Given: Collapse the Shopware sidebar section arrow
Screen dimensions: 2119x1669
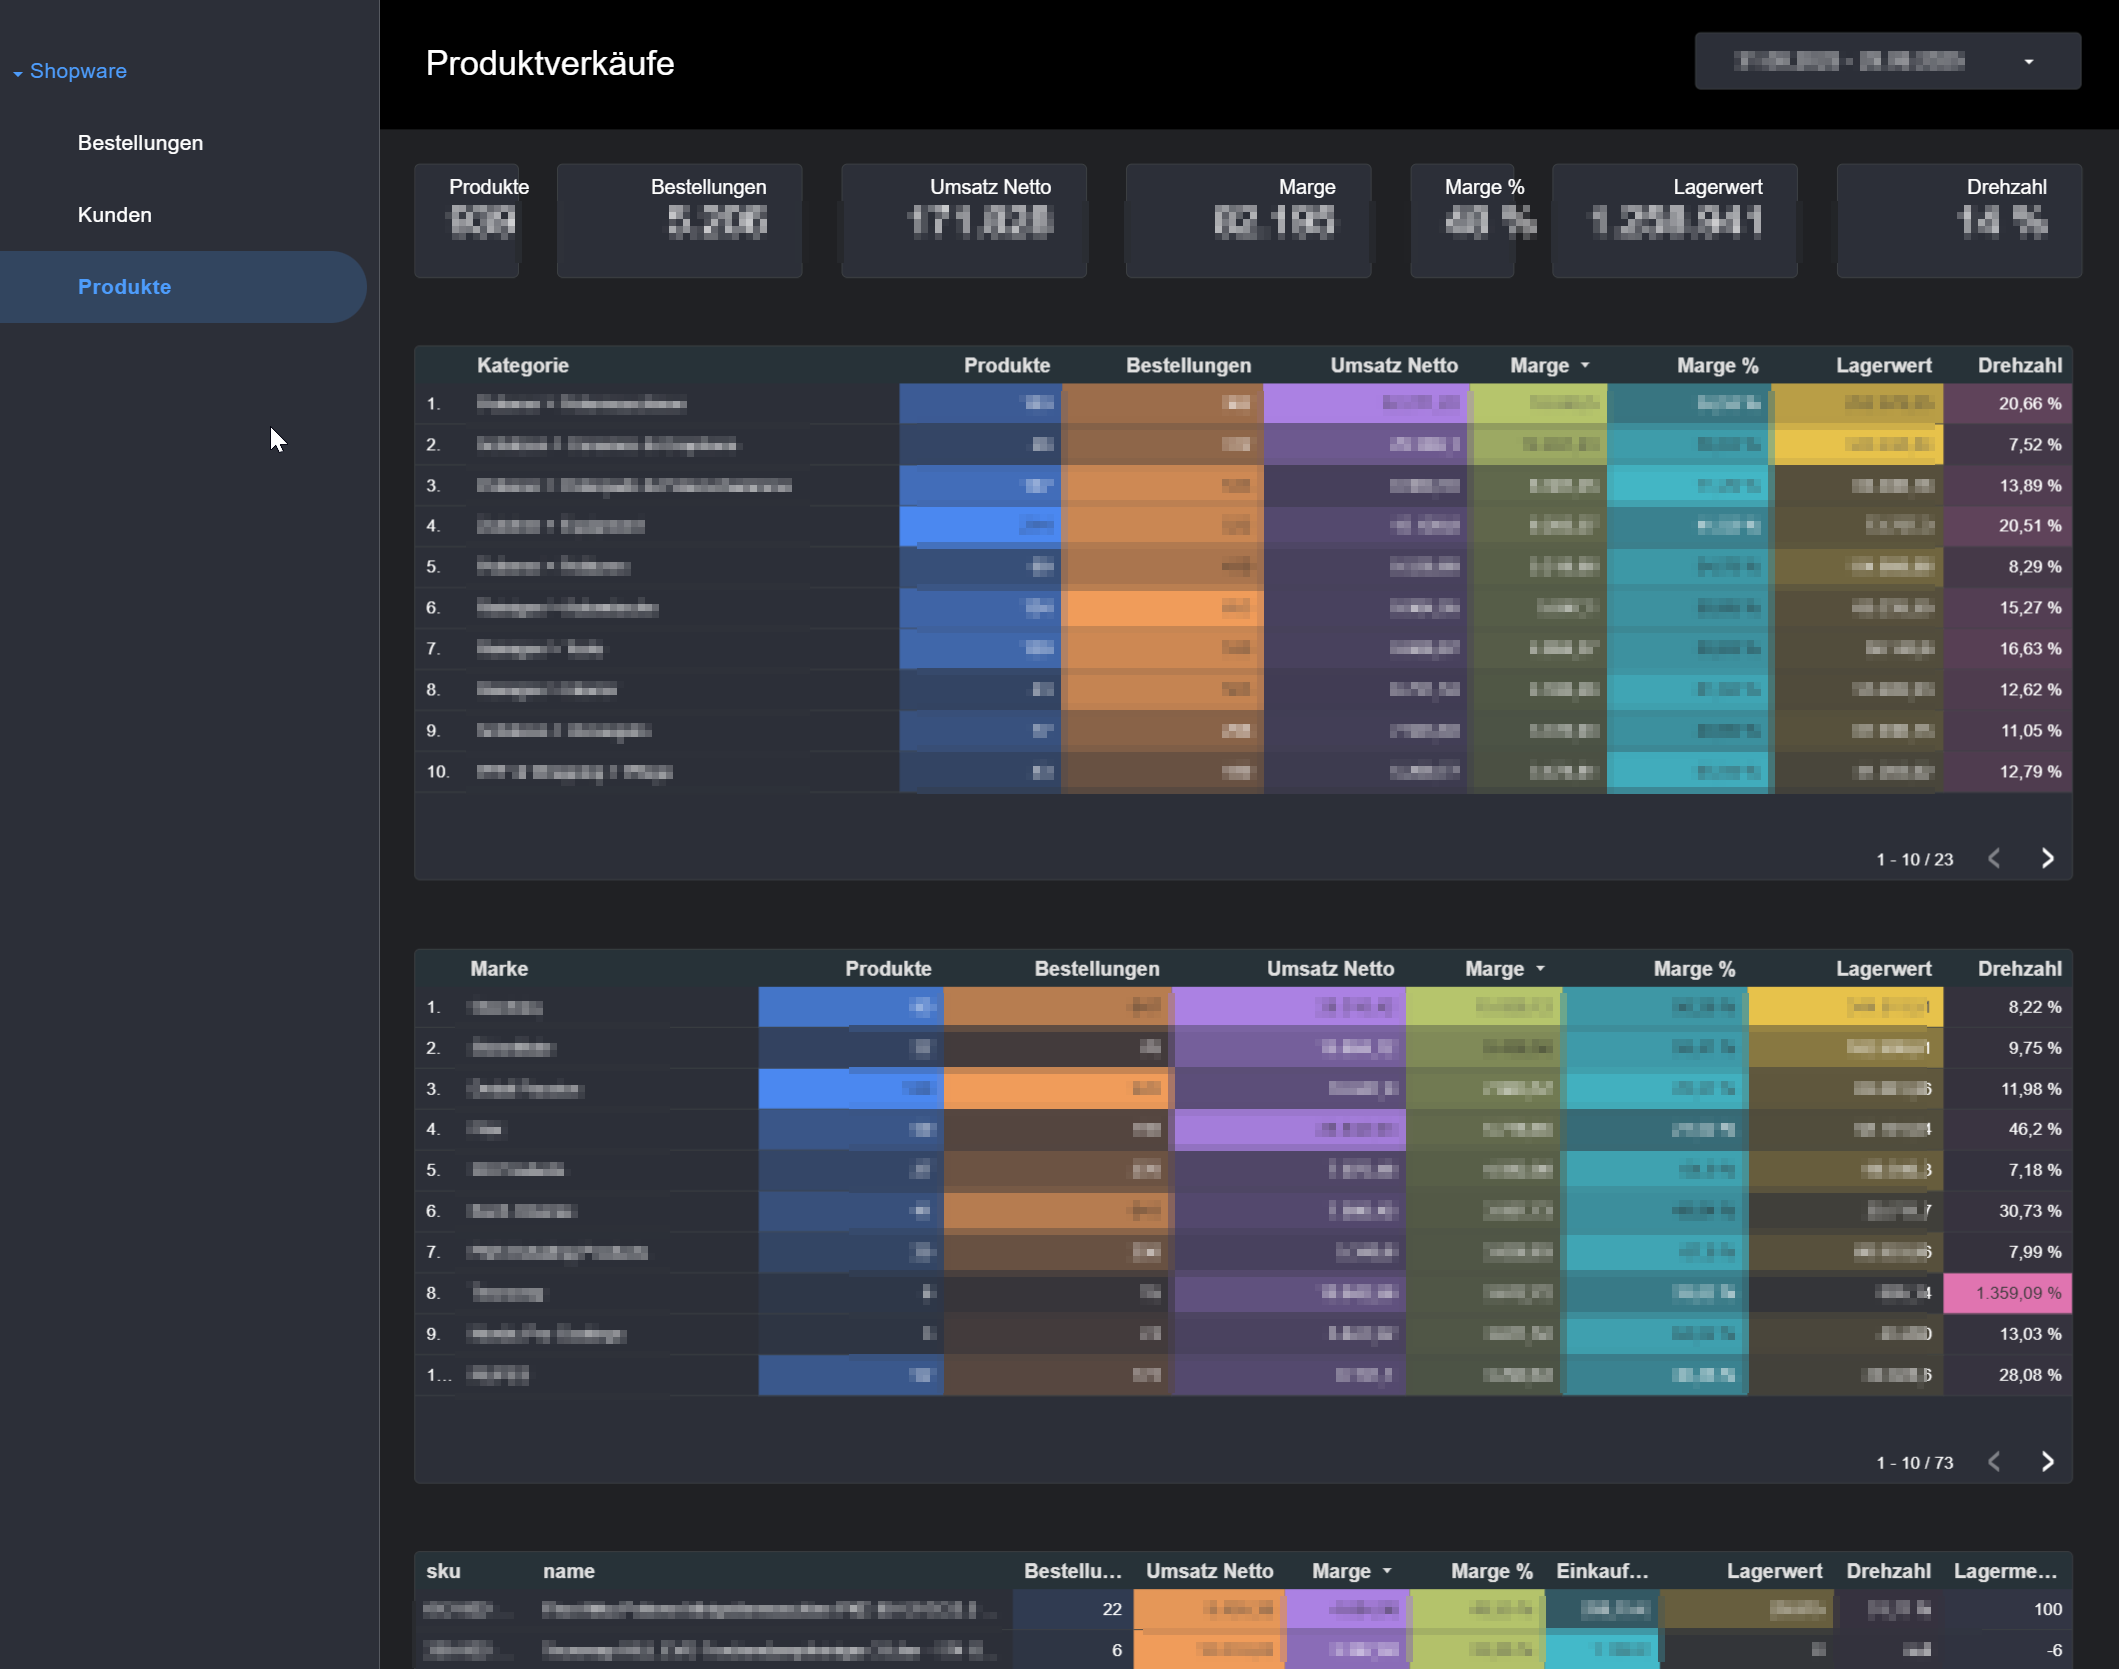Looking at the screenshot, I should pyautogui.click(x=18, y=73).
